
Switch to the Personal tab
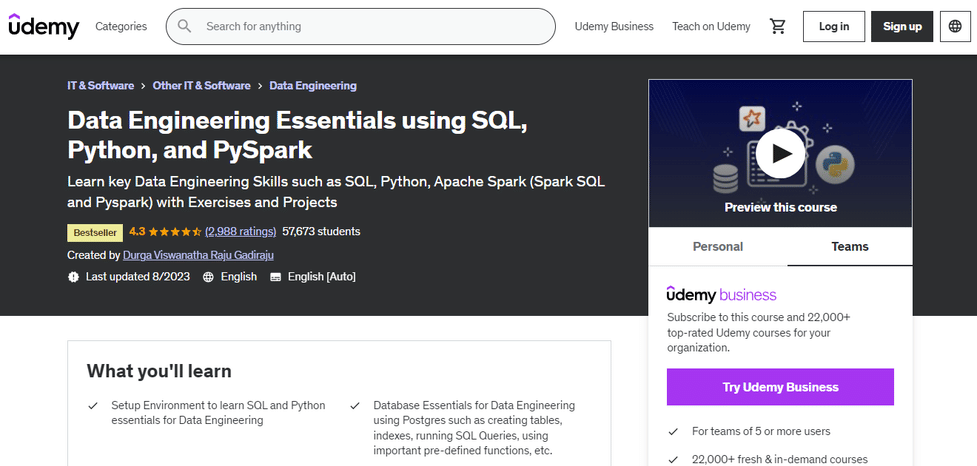(x=718, y=246)
